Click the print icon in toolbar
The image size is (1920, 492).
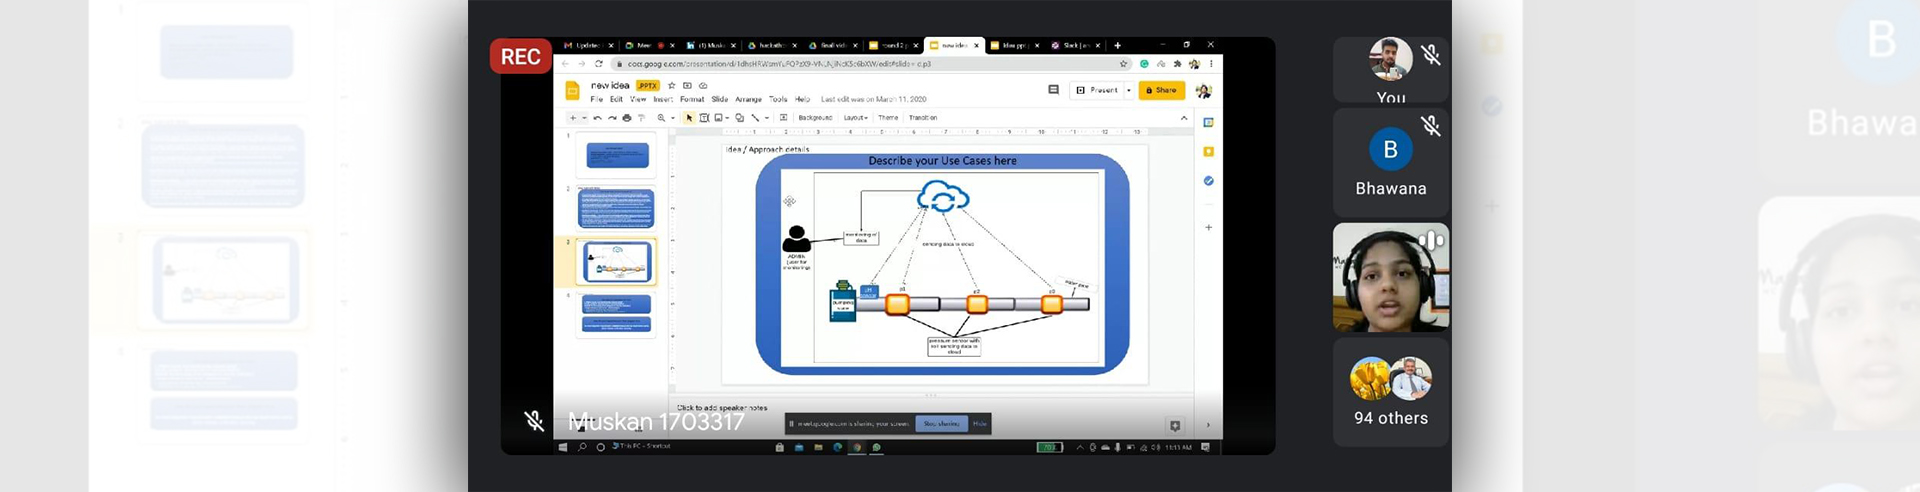coord(627,118)
